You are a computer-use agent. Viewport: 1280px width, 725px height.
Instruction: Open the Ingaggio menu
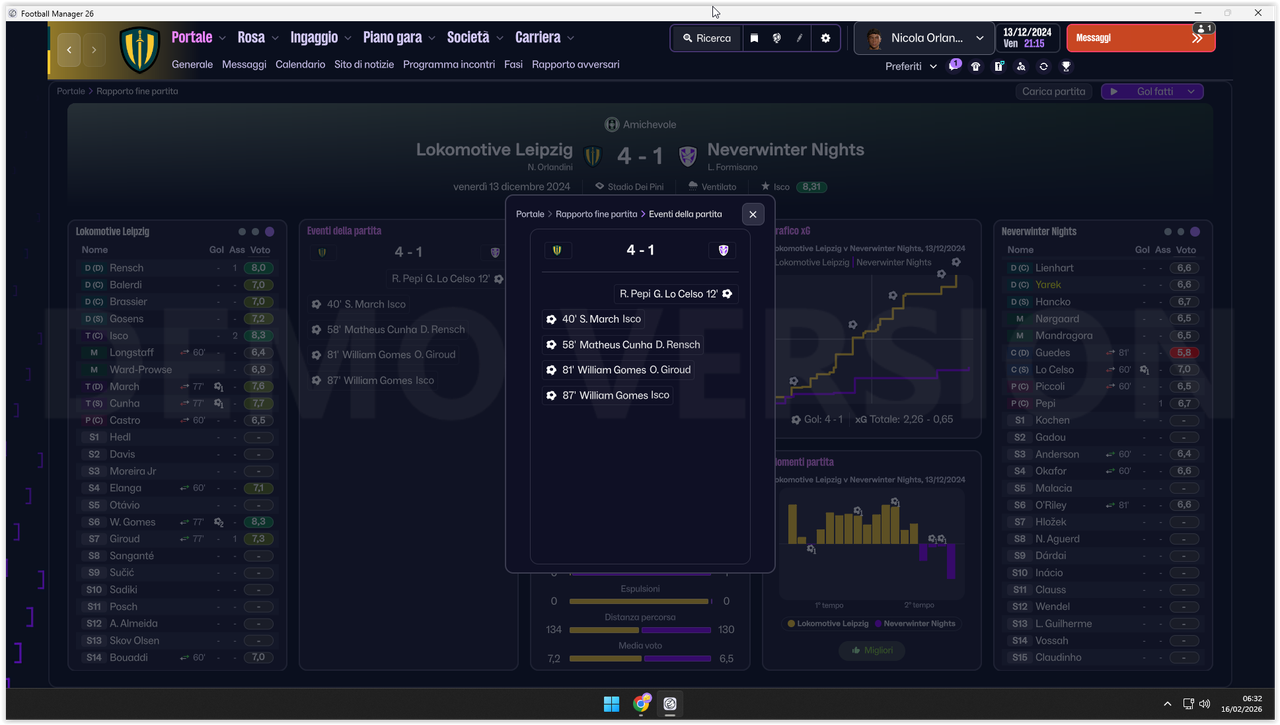pos(314,37)
